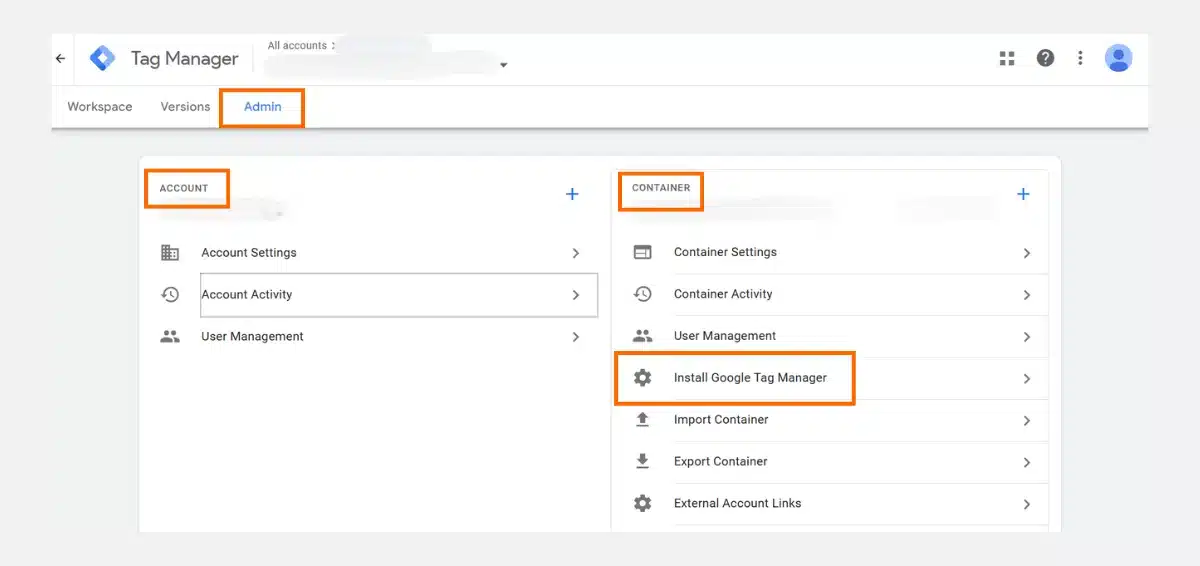Click the All accounts breadcrumb link
1200x566 pixels.
297,46
